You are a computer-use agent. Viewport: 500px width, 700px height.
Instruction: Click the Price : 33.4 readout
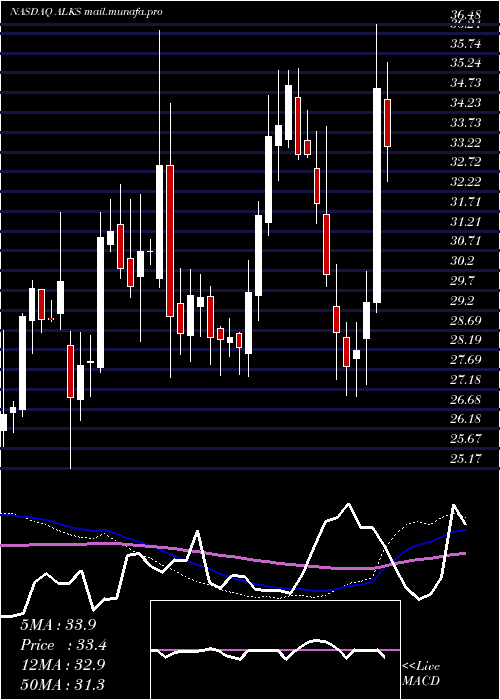(x=63, y=645)
